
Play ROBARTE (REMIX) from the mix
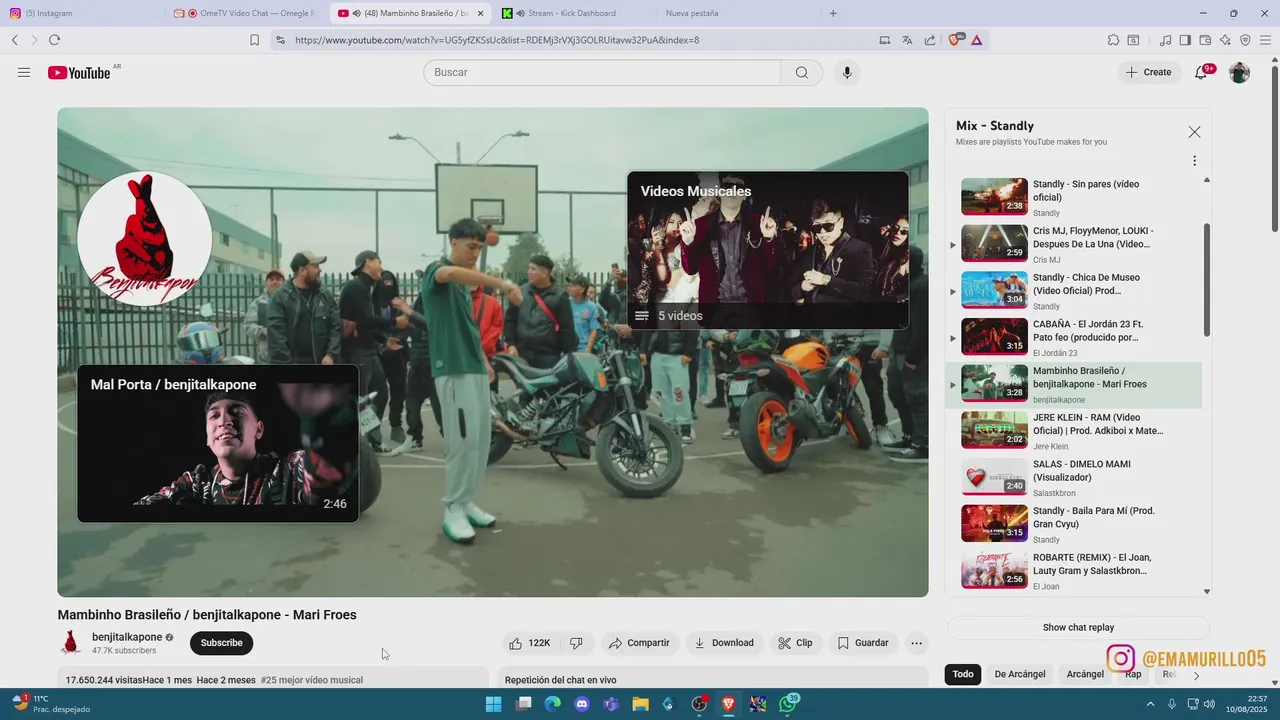tap(1074, 571)
